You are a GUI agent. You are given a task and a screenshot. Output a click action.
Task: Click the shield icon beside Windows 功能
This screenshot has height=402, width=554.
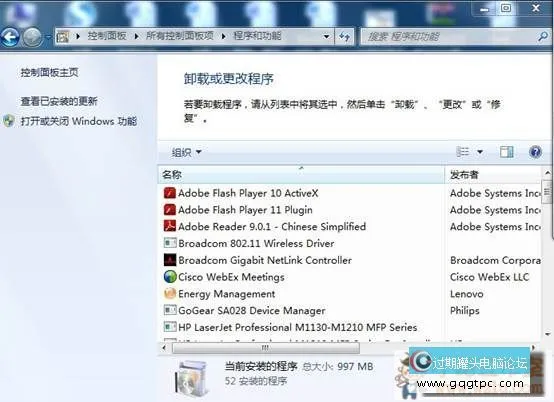tap(9, 121)
